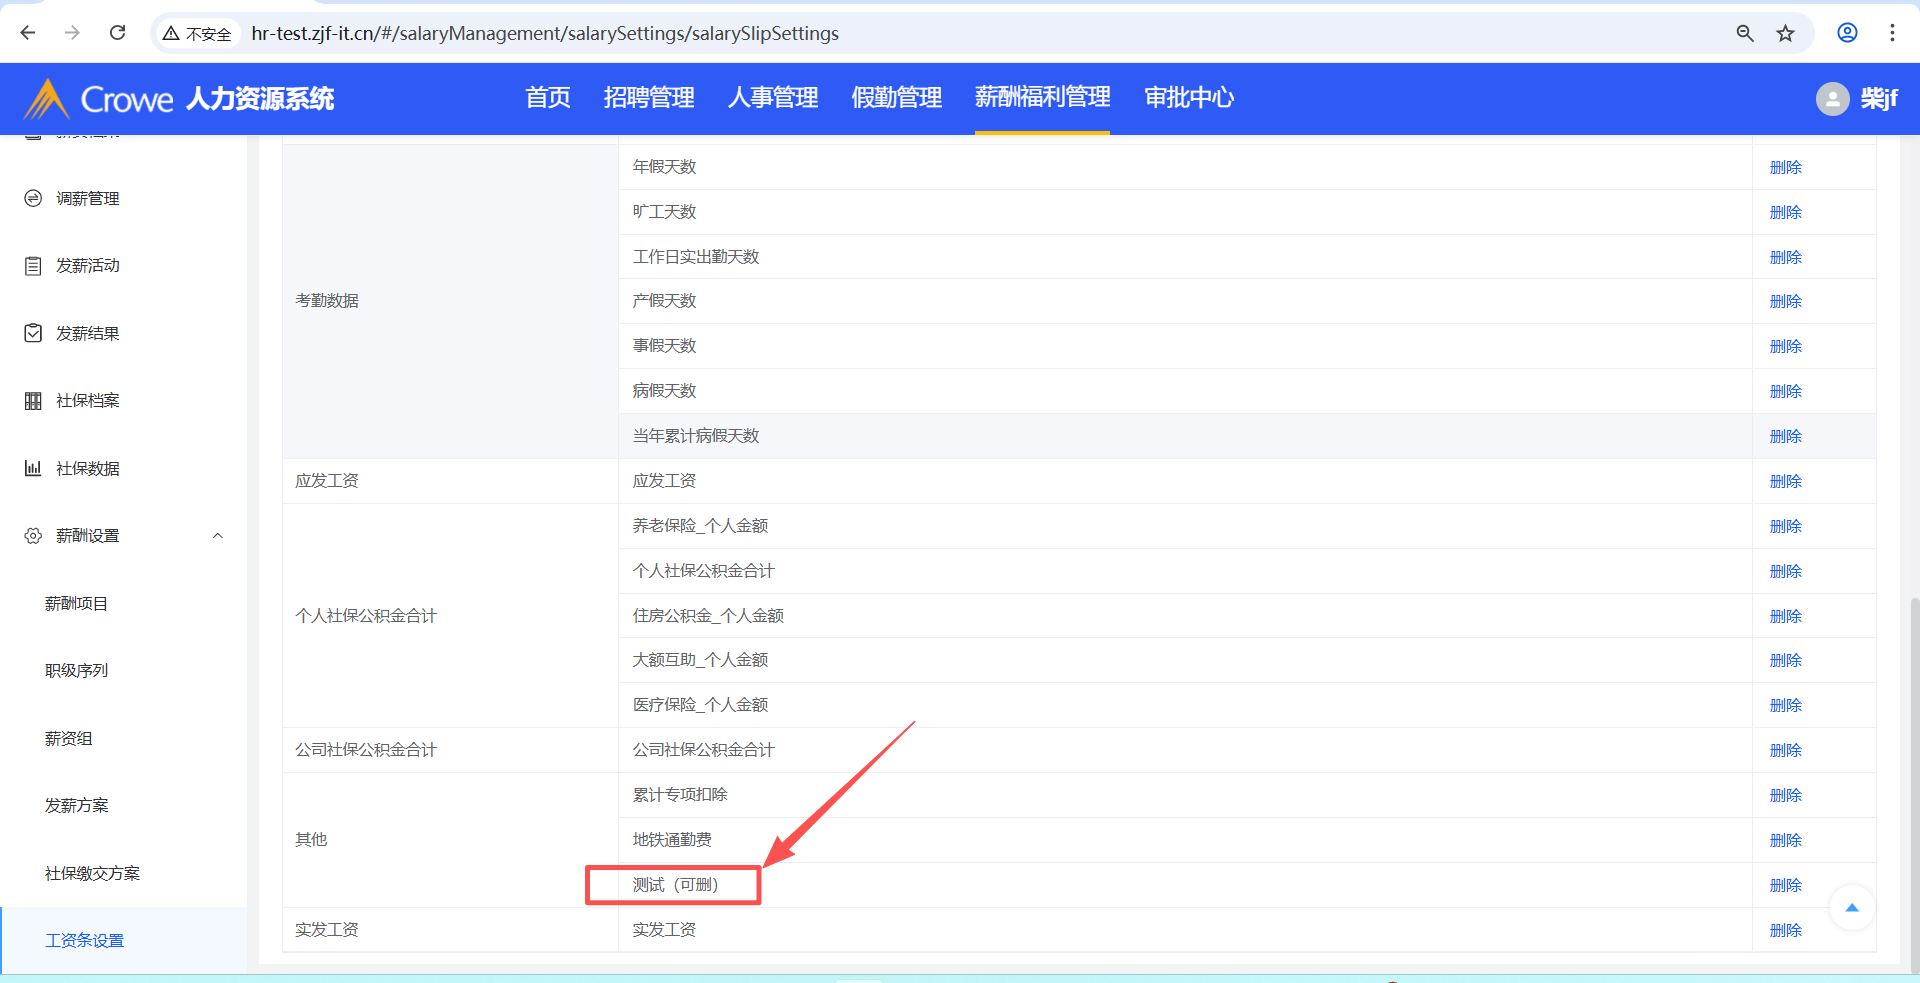Open the 审批中心 tab

pos(1189,97)
